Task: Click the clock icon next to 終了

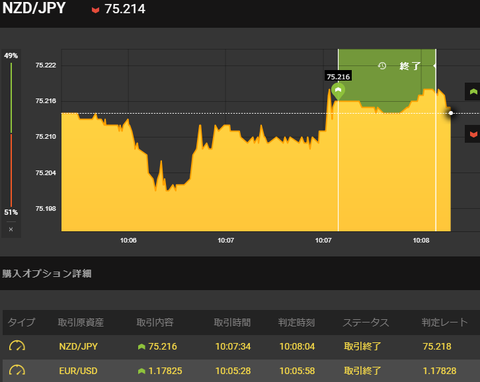Action: pos(382,66)
